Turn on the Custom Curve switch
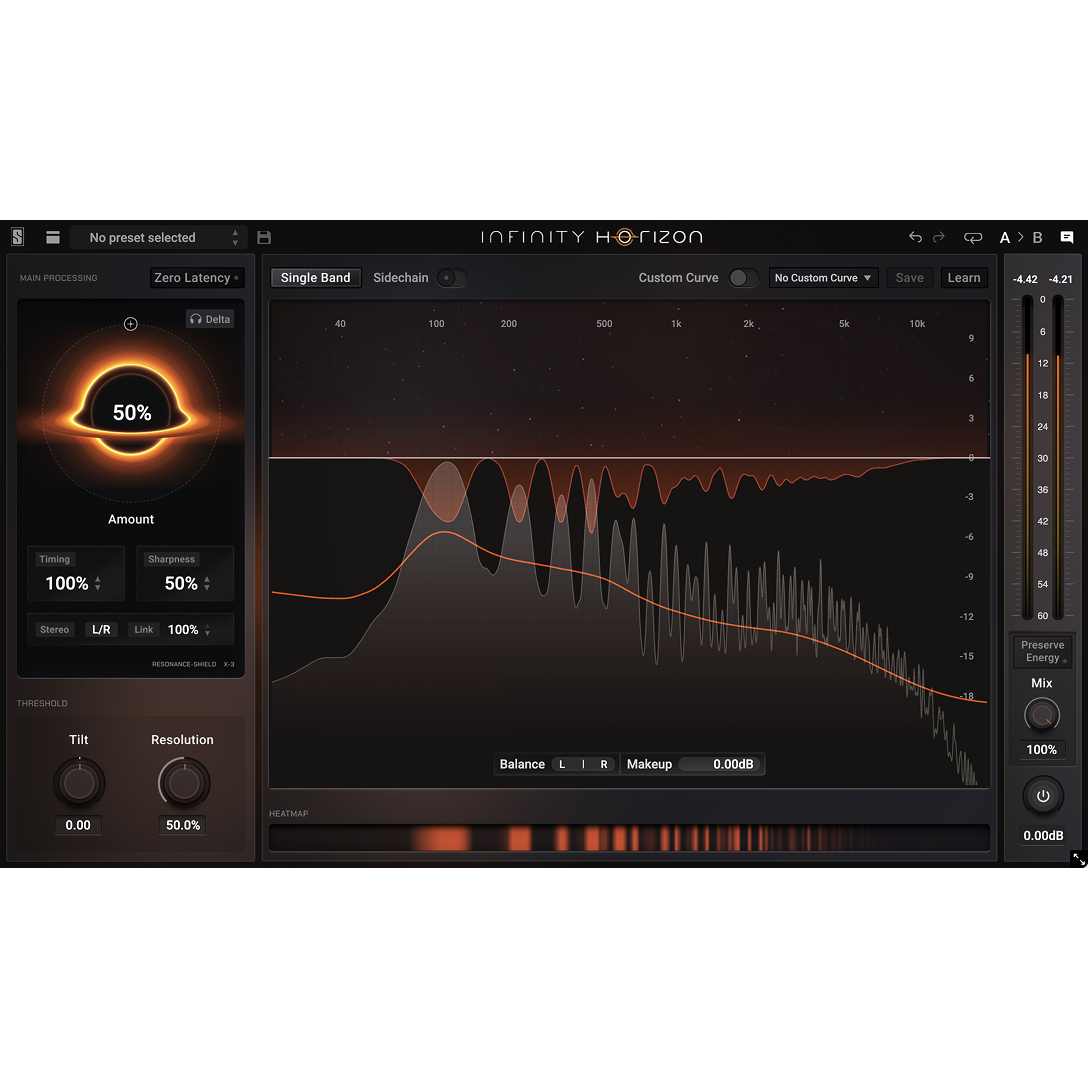This screenshot has width=1088, height=1088. (744, 278)
